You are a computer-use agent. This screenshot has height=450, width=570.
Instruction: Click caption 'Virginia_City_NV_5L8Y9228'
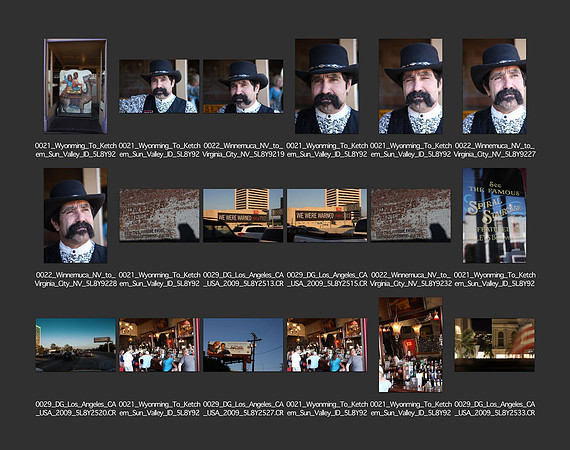[x=76, y=284]
